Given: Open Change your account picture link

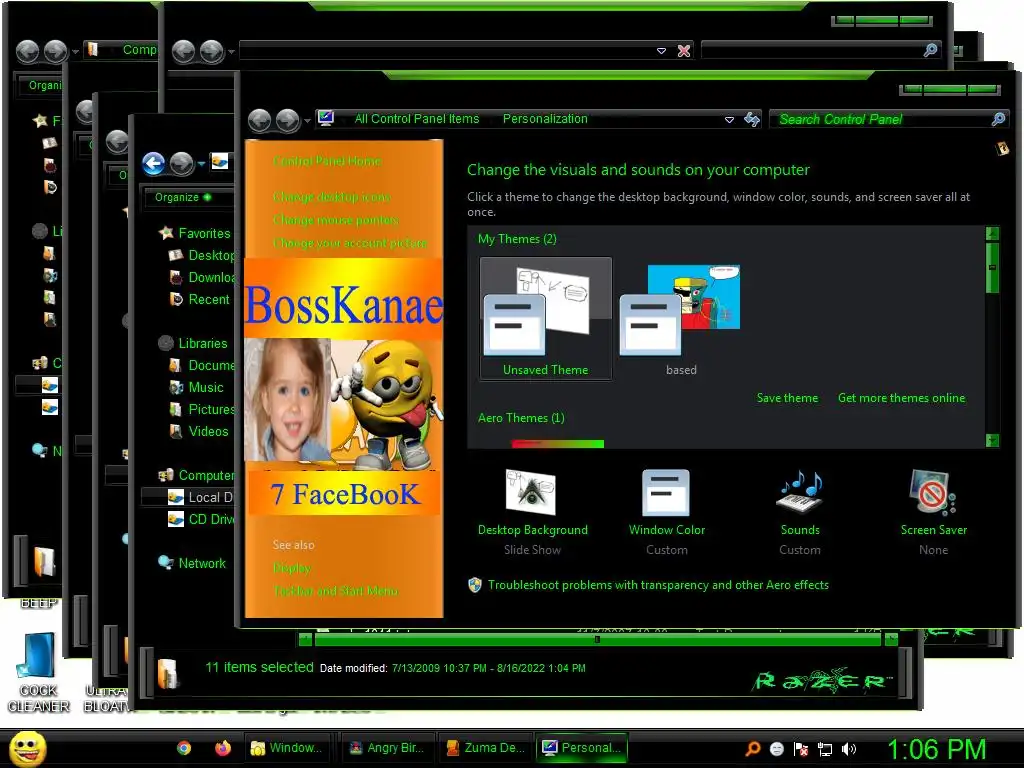Looking at the screenshot, I should (x=350, y=243).
